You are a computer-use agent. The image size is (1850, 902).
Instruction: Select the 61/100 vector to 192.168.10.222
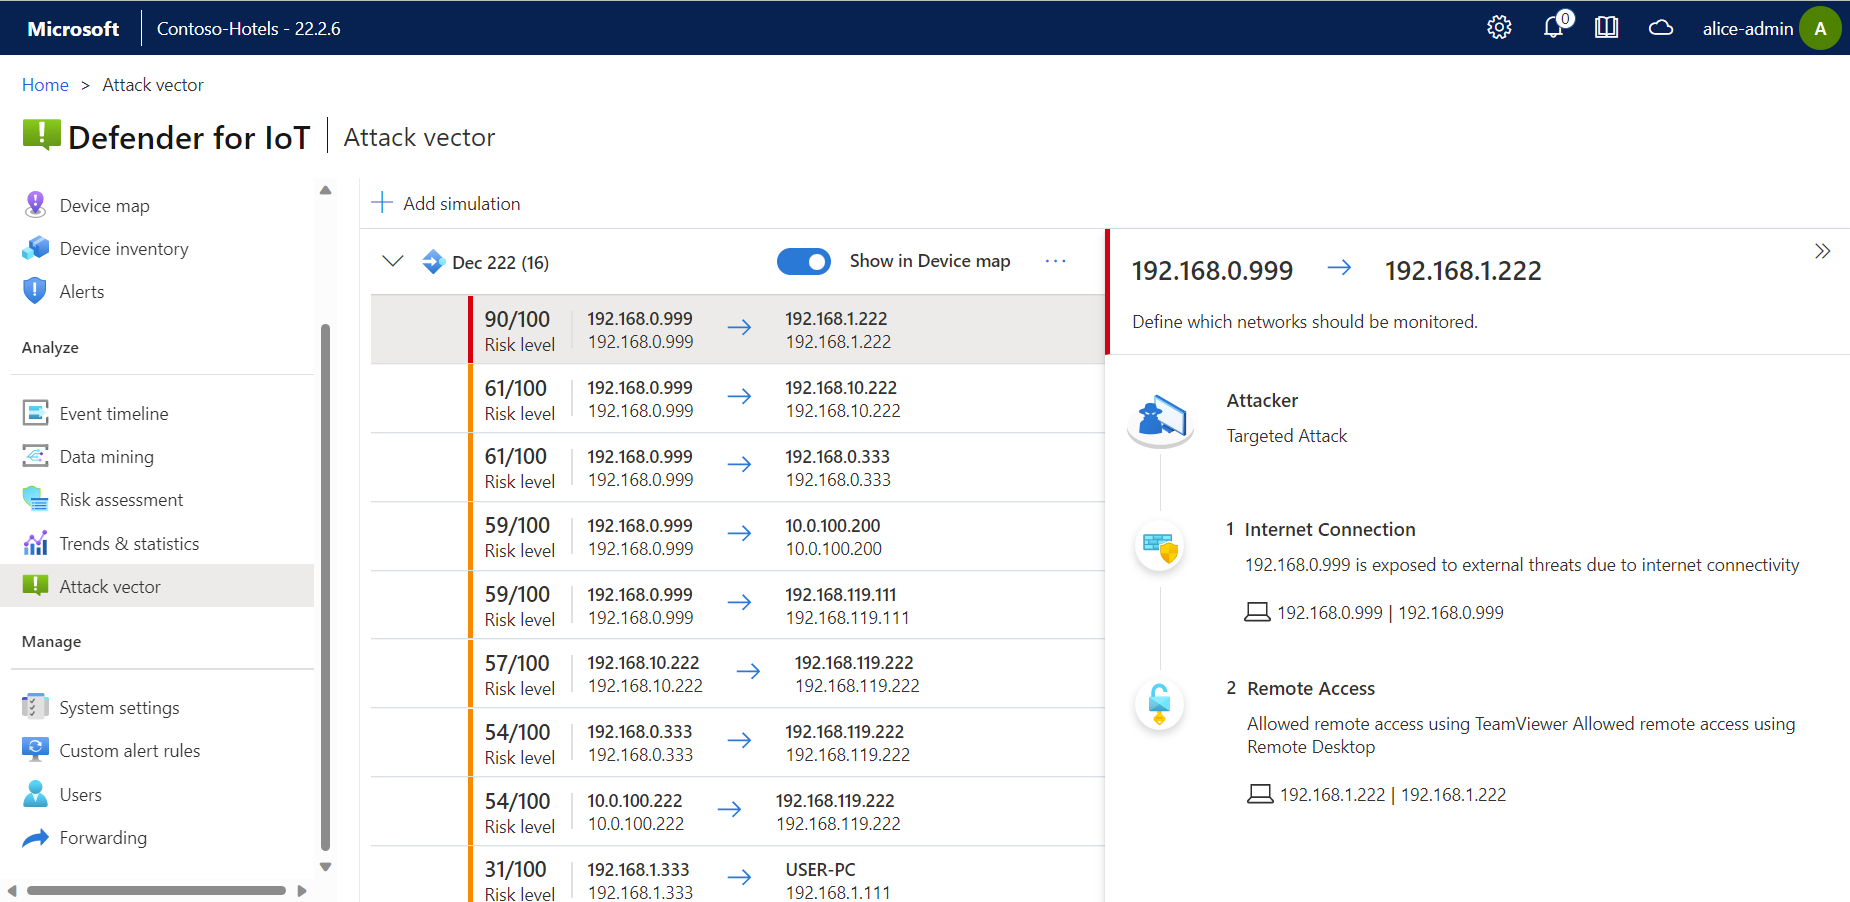tap(738, 398)
